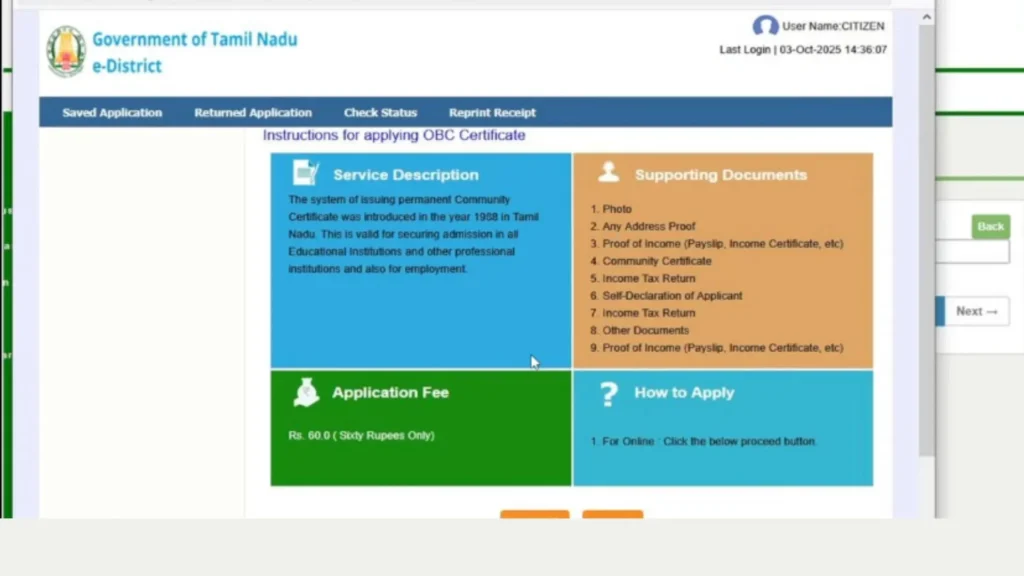Click the How to Apply question mark icon
The width and height of the screenshot is (1024, 576).
coord(609,394)
